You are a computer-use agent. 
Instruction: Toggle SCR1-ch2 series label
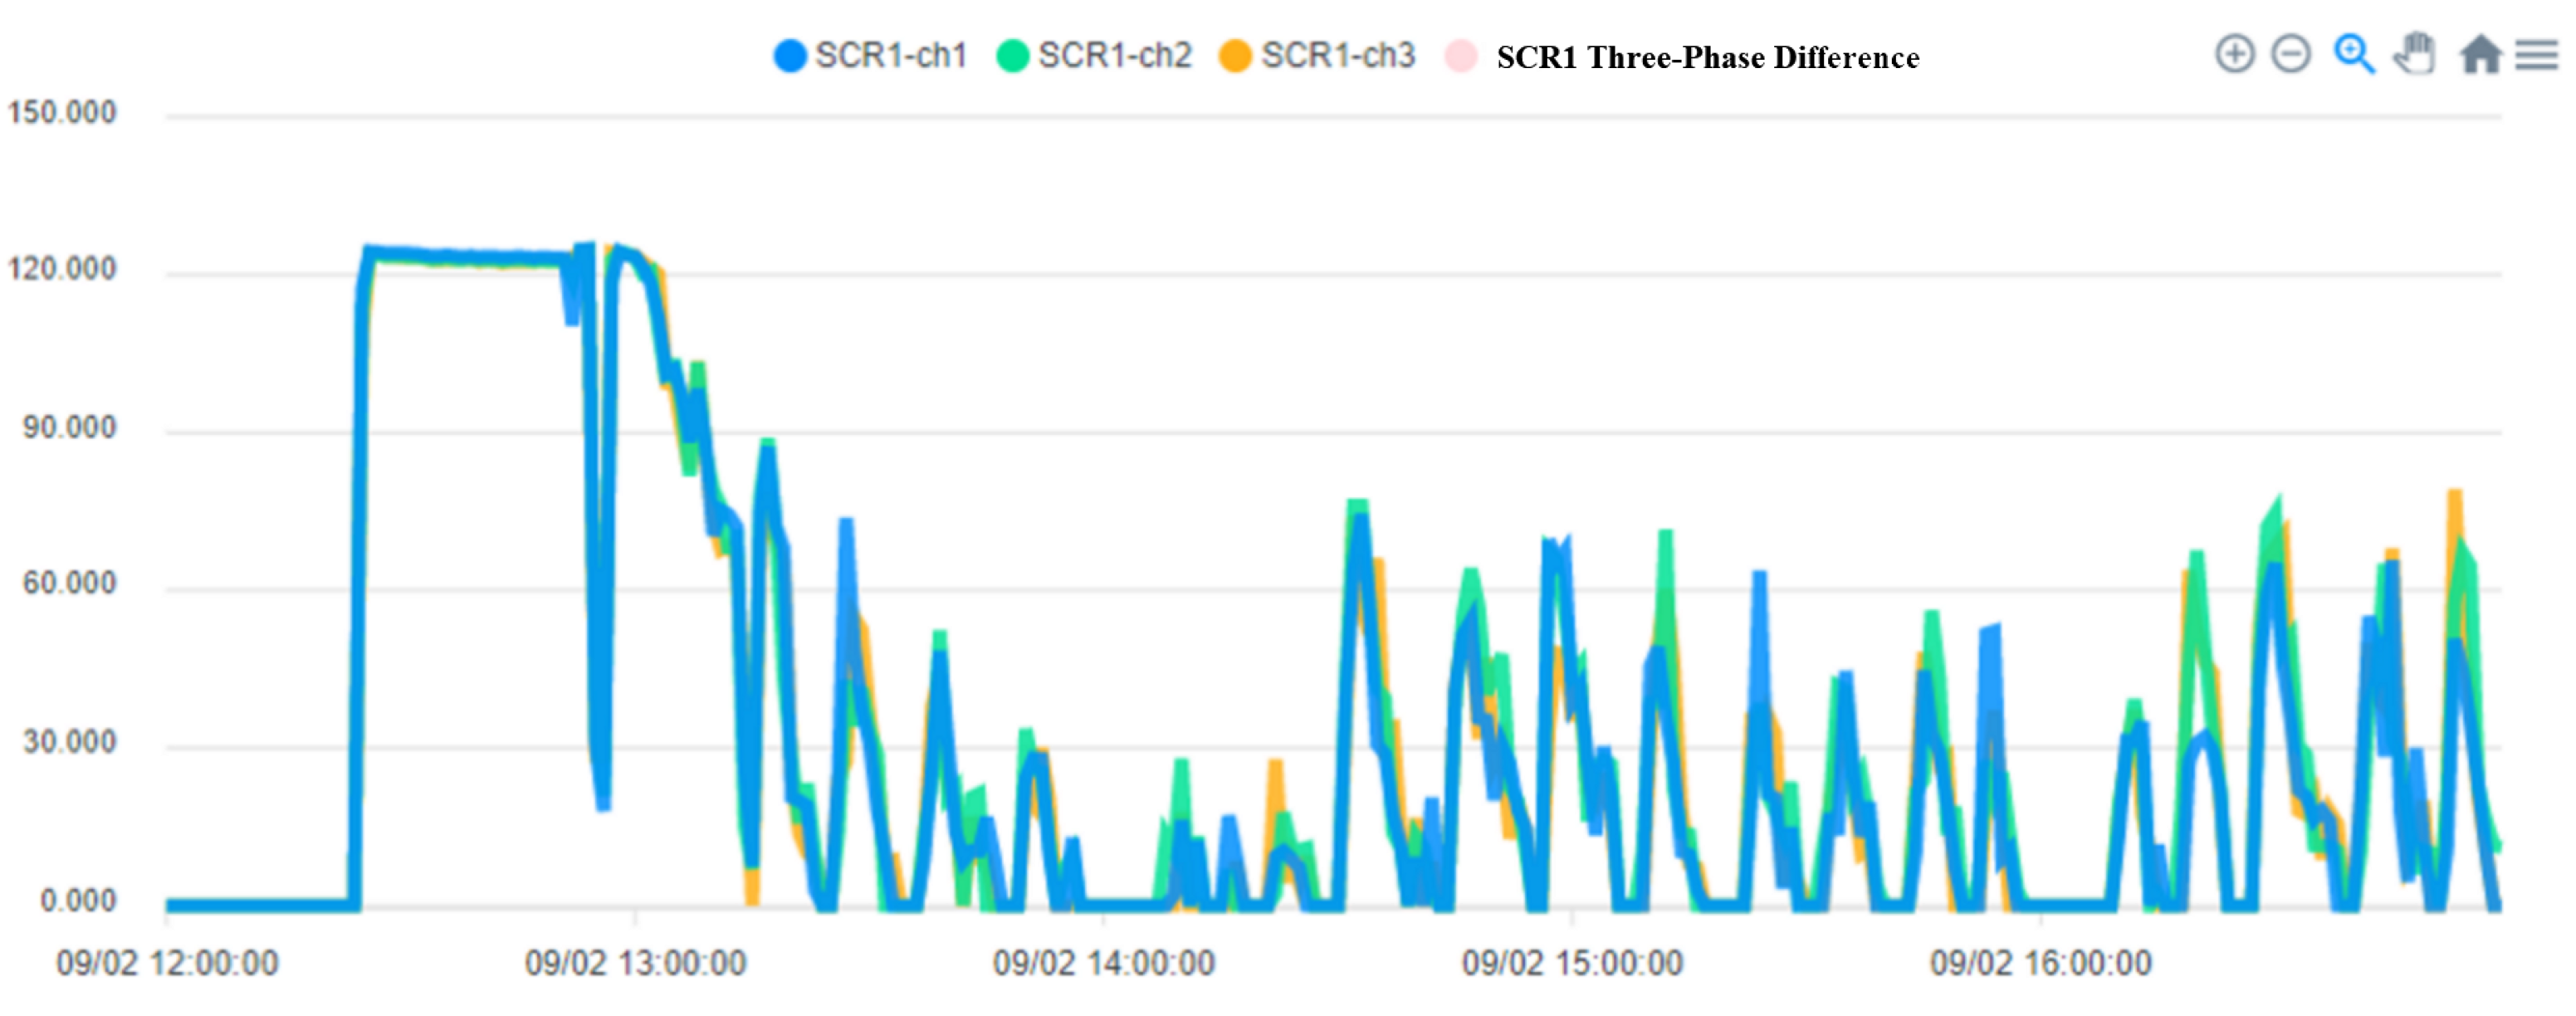click(1114, 55)
